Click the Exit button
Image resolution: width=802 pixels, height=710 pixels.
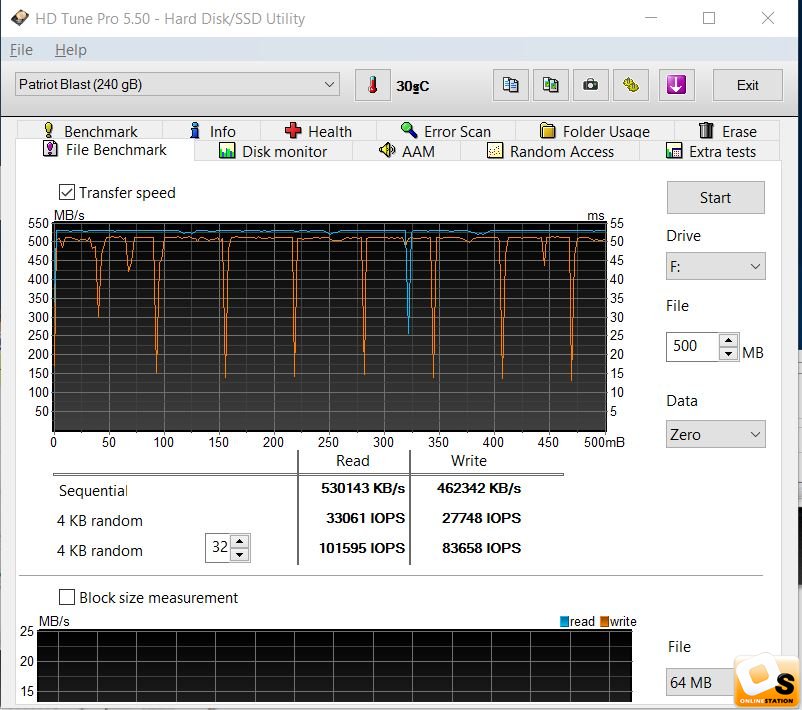tap(747, 85)
